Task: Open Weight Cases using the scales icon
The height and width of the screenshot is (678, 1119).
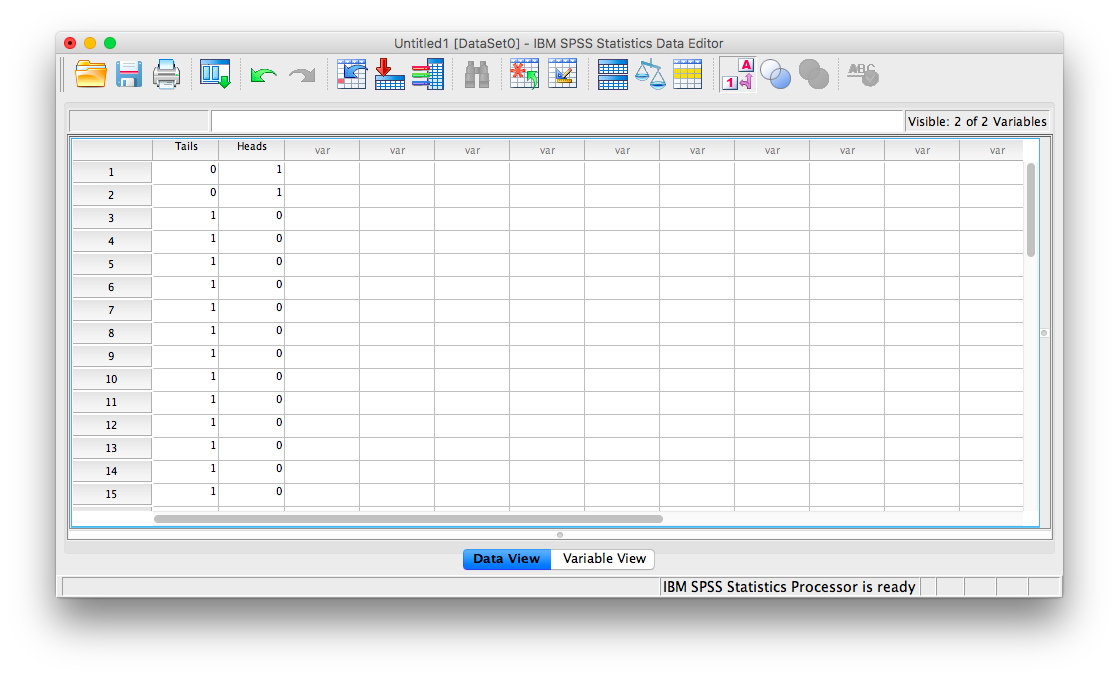Action: point(650,75)
